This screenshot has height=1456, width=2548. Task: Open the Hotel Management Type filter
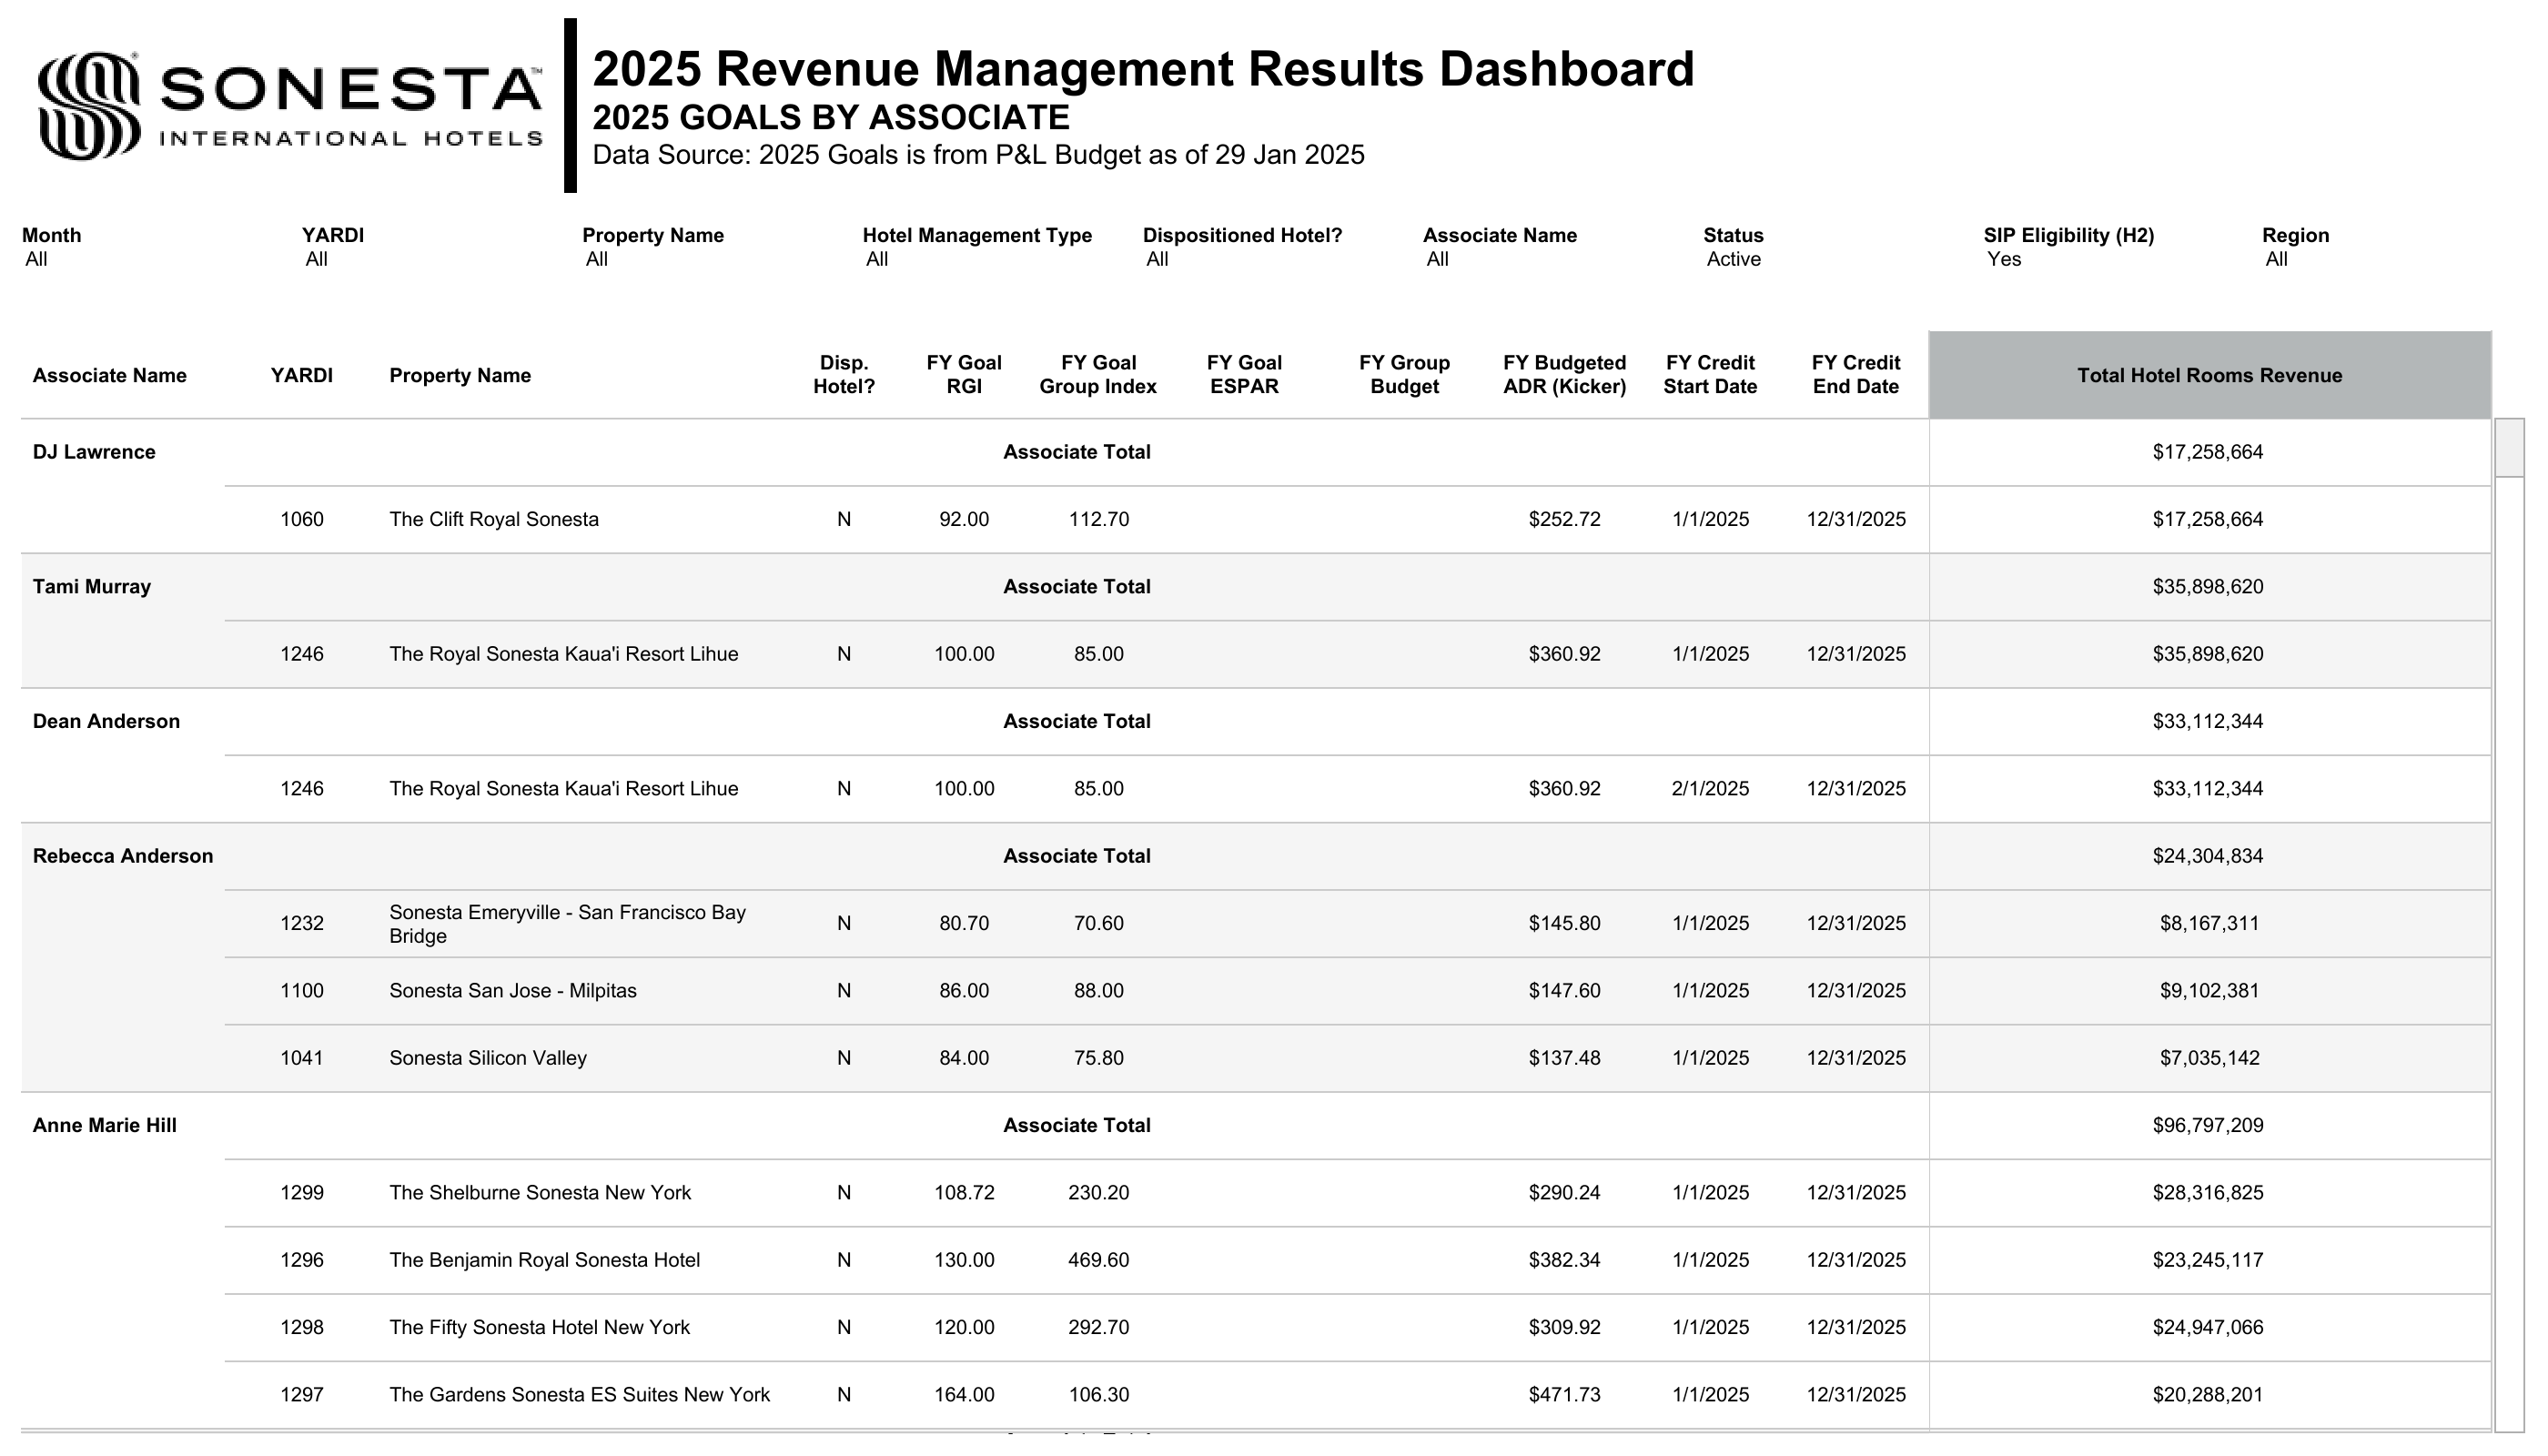coord(877,260)
